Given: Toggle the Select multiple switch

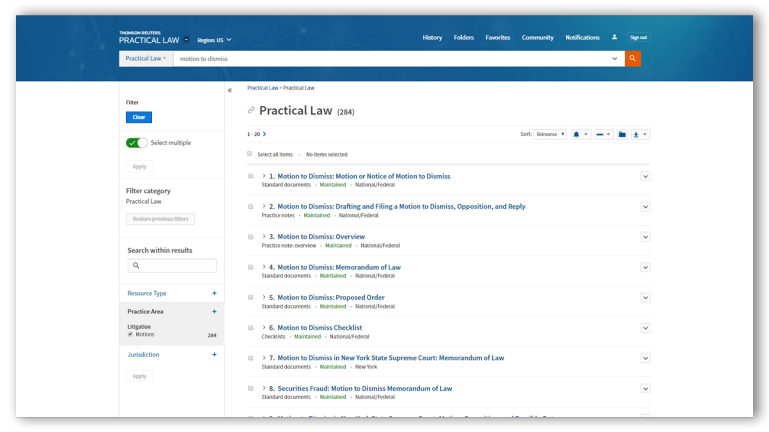Looking at the screenshot, I should pos(137,143).
